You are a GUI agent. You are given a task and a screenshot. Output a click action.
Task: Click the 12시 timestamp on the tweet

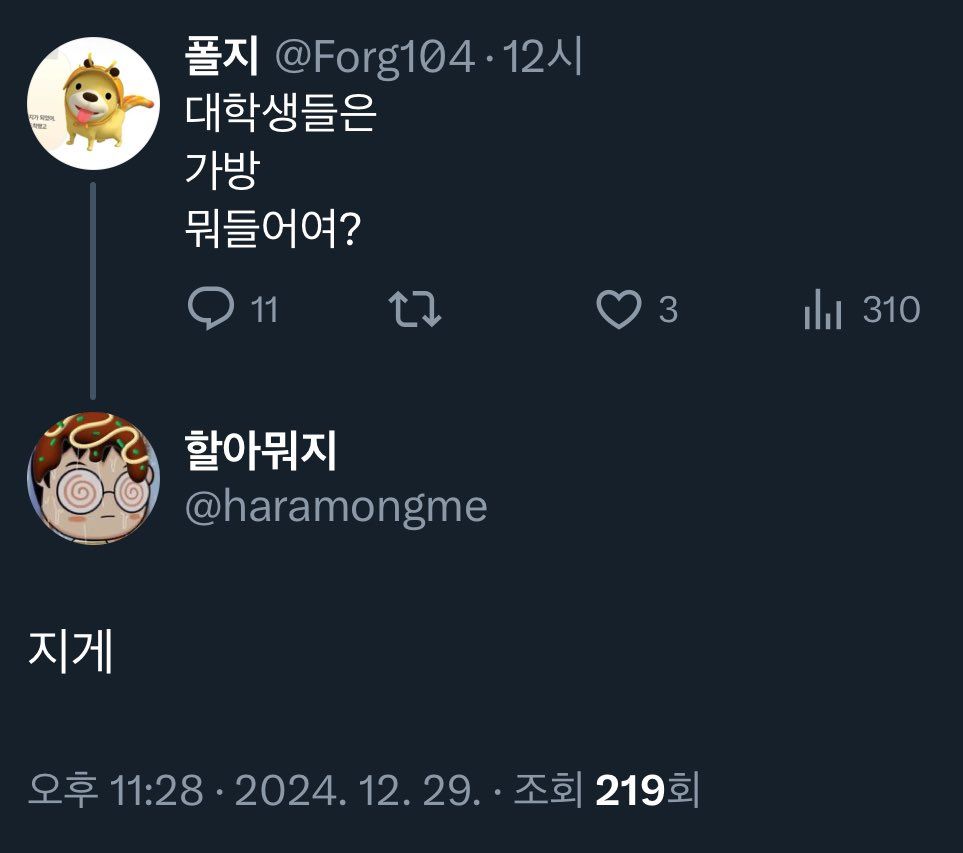[x=543, y=59]
